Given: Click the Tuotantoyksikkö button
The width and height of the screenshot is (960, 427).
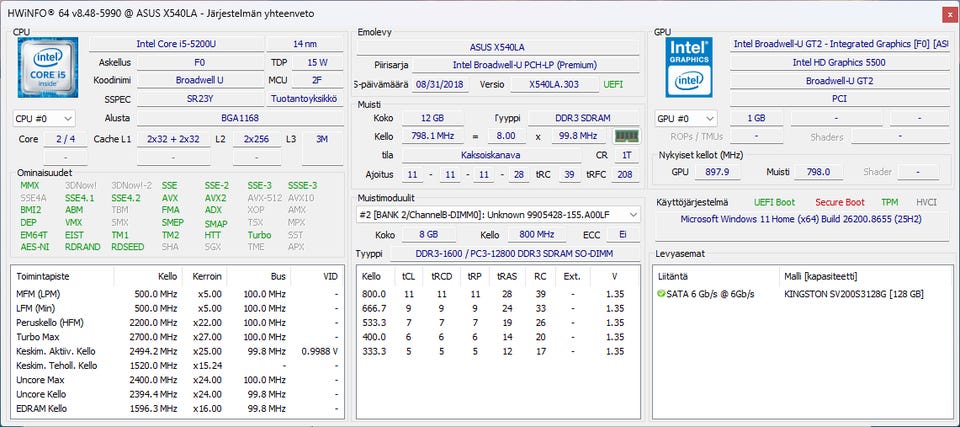Looking at the screenshot, I should pyautogui.click(x=304, y=99).
